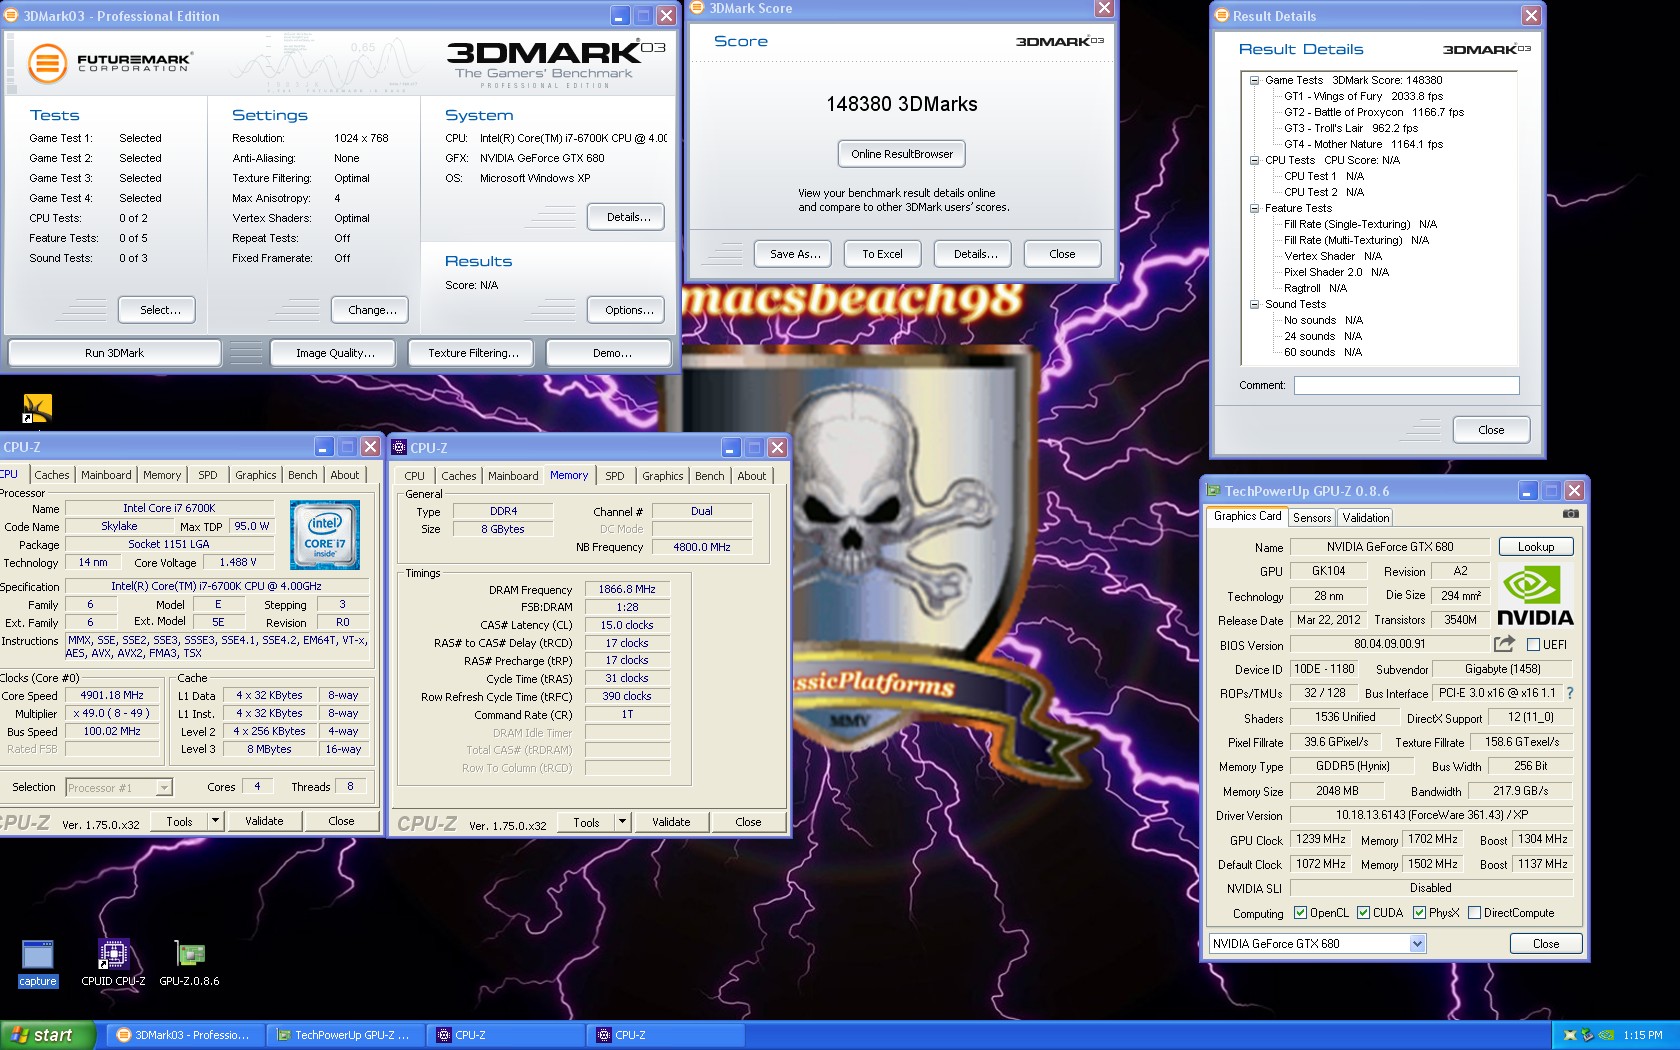Toggle the UEFI checkbox in GPU-Z
Image resolution: width=1680 pixels, height=1050 pixels.
[x=1533, y=645]
